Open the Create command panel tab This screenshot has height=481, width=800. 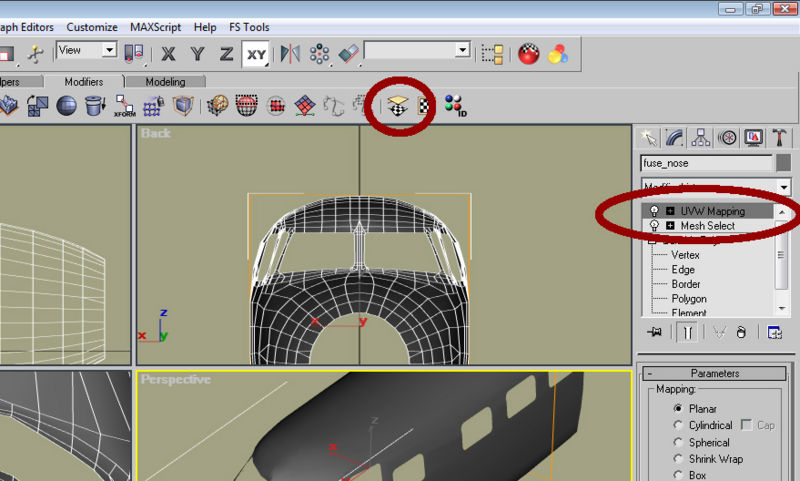(648, 138)
